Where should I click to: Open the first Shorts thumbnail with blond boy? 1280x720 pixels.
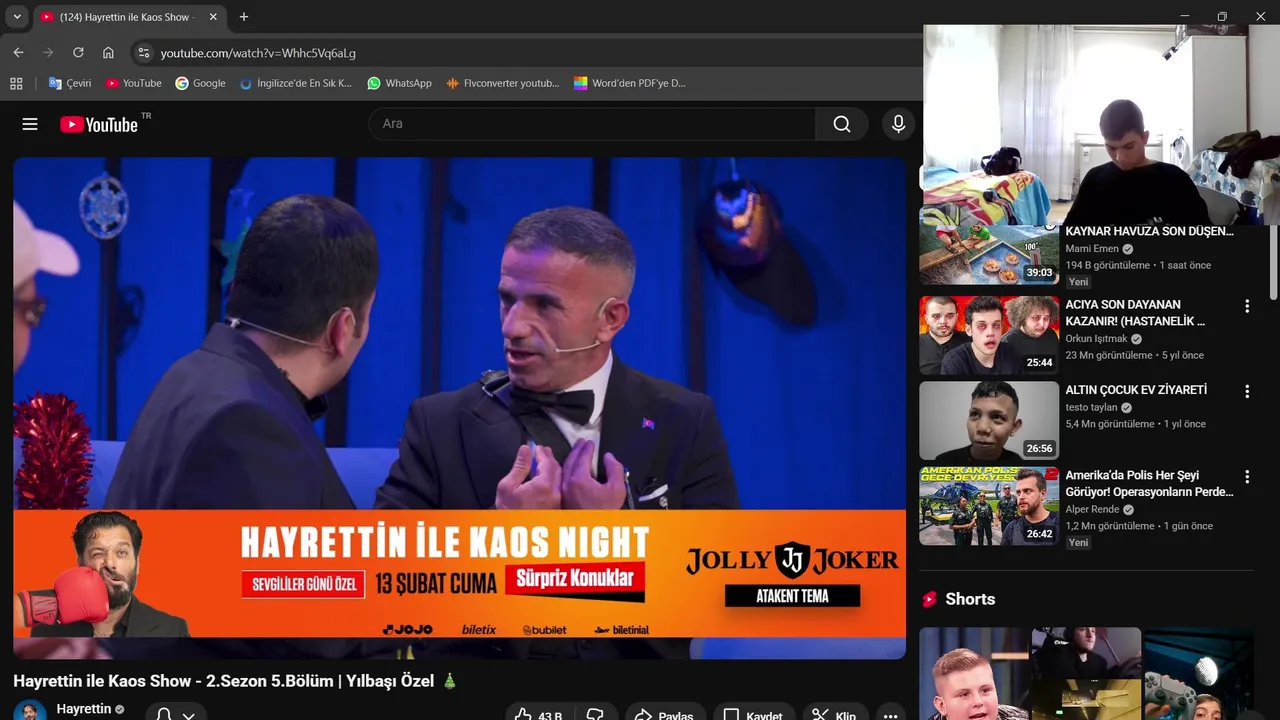click(974, 673)
